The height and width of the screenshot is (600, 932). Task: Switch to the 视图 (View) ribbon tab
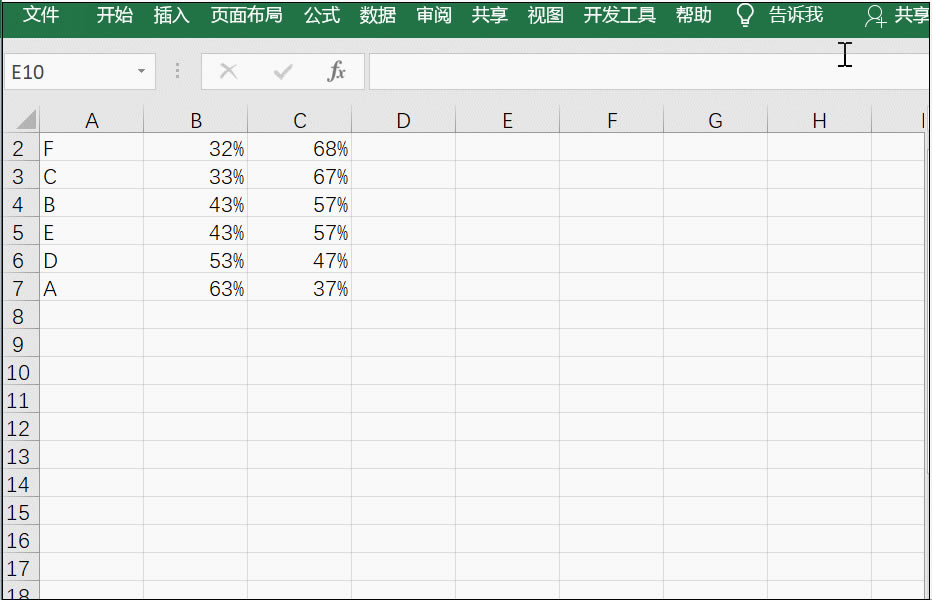[x=544, y=14]
